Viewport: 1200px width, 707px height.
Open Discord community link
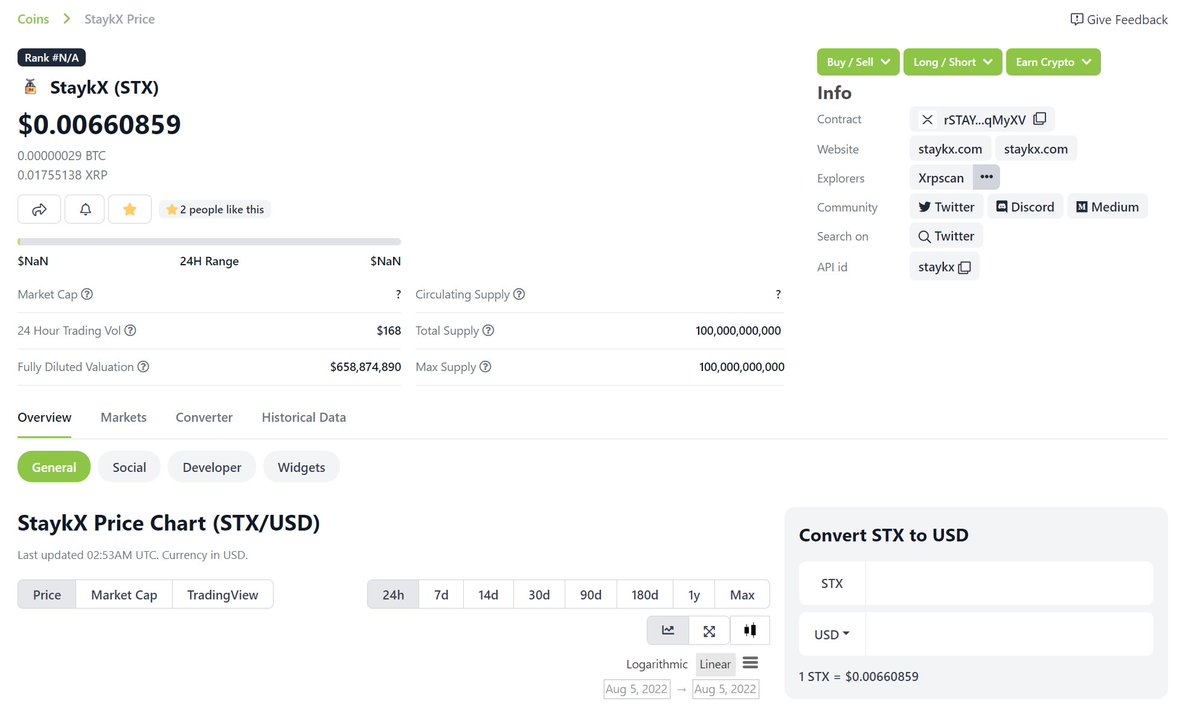click(x=1025, y=207)
